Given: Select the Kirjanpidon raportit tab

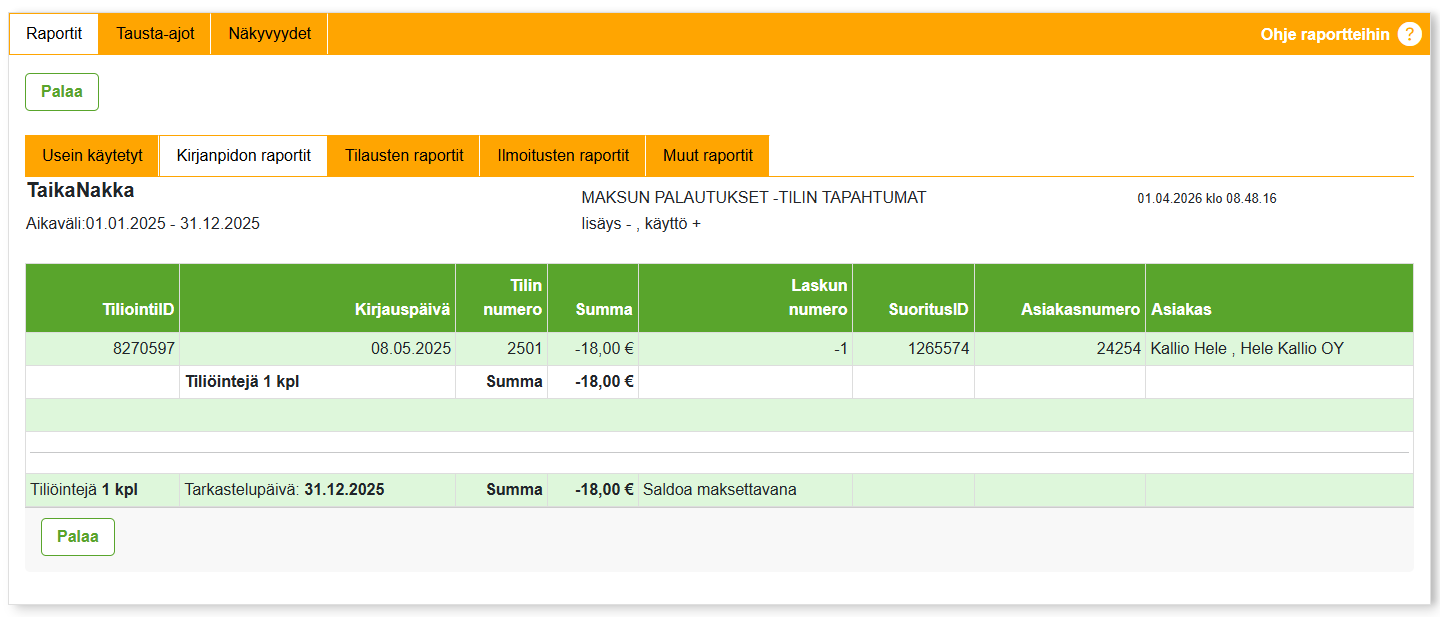Looking at the screenshot, I should [x=244, y=156].
